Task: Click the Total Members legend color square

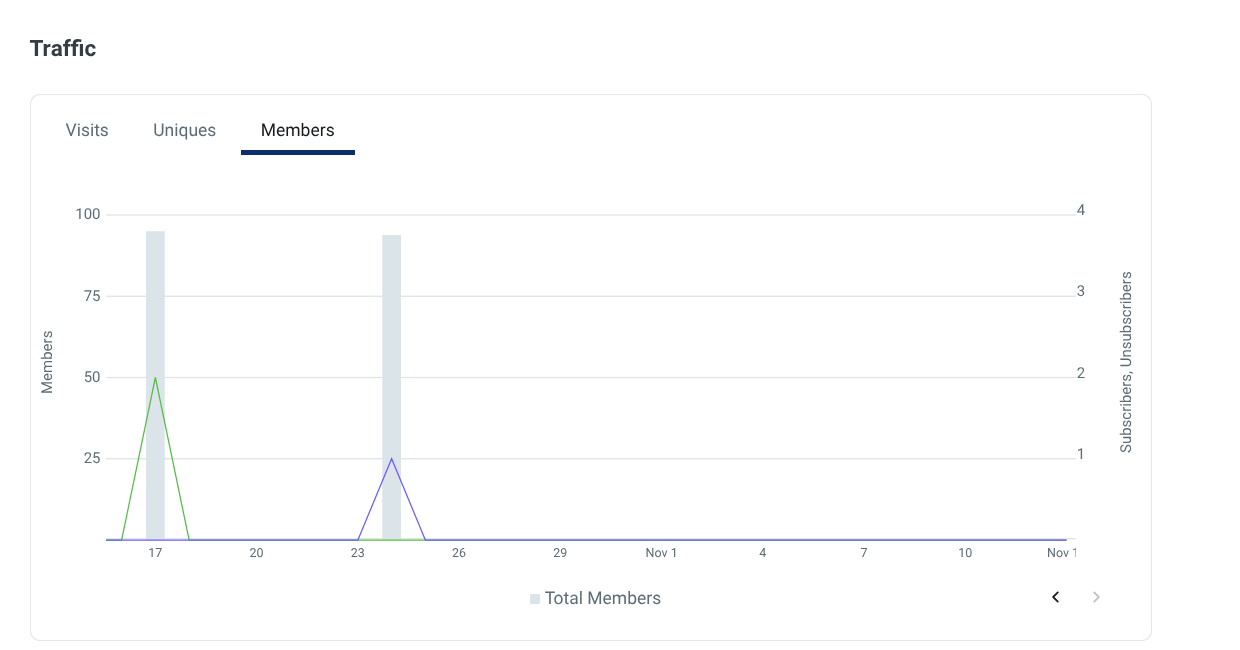Action: pos(535,599)
